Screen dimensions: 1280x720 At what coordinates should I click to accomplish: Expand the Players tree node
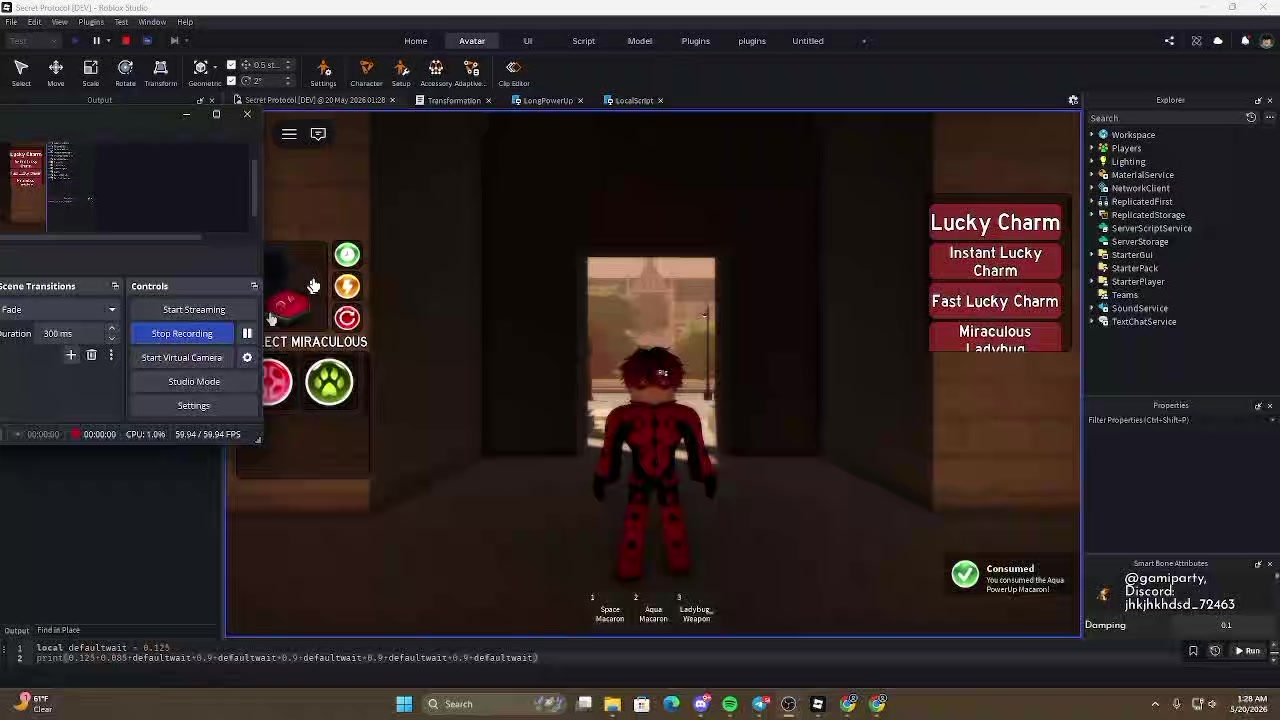click(1092, 148)
